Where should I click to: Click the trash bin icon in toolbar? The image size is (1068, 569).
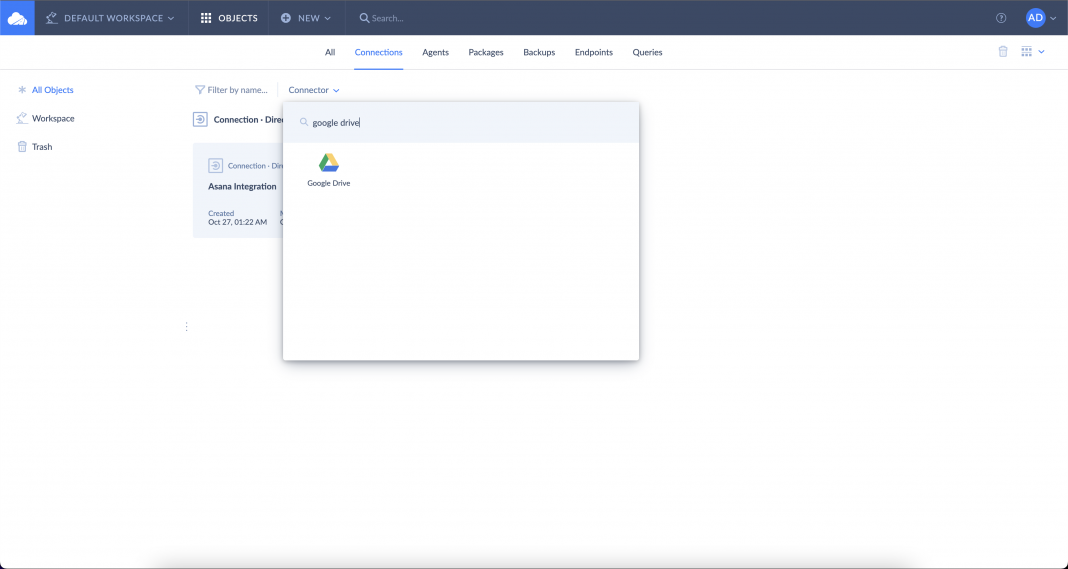[x=1003, y=52]
